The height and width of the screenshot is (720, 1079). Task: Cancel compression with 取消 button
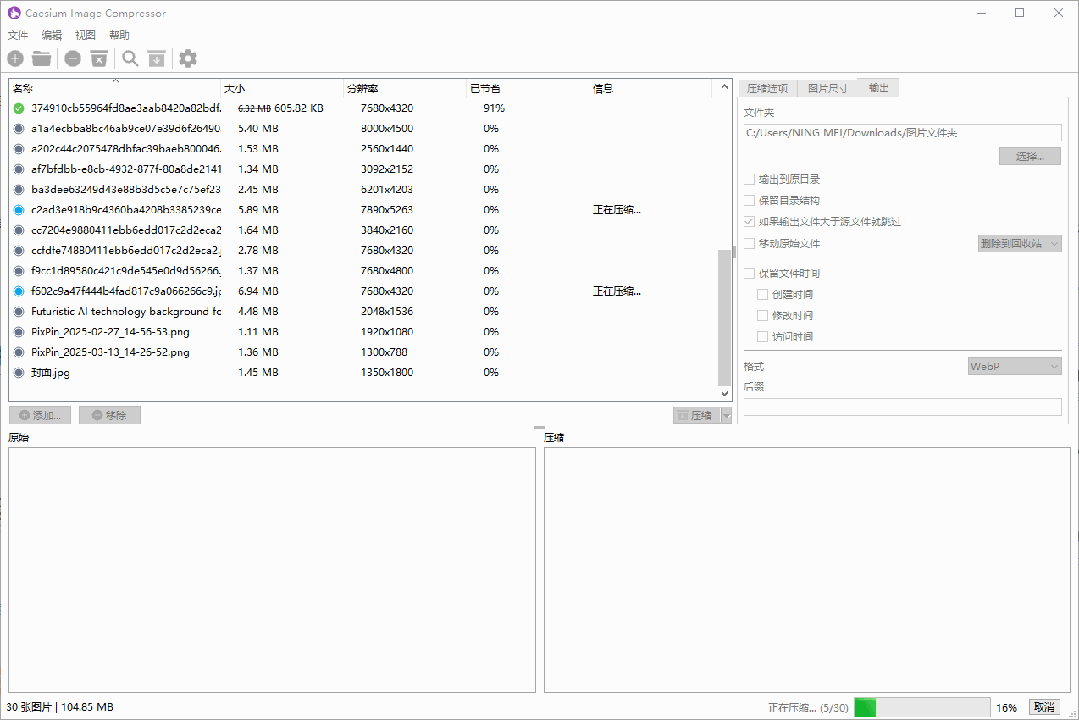(1044, 708)
